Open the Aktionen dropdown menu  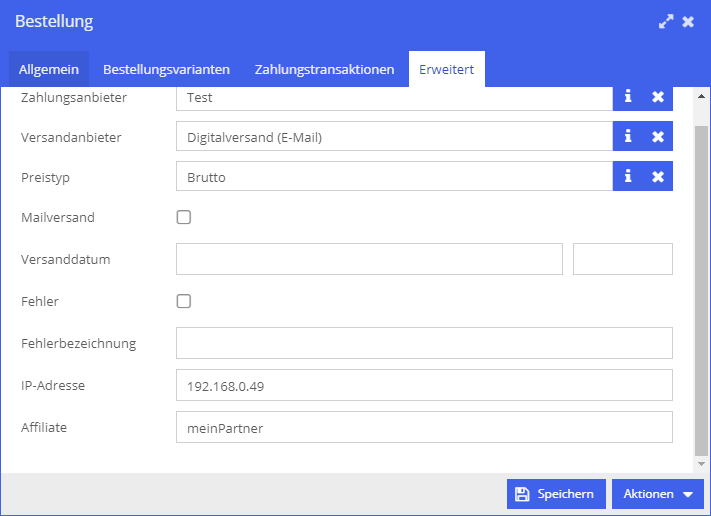click(657, 494)
